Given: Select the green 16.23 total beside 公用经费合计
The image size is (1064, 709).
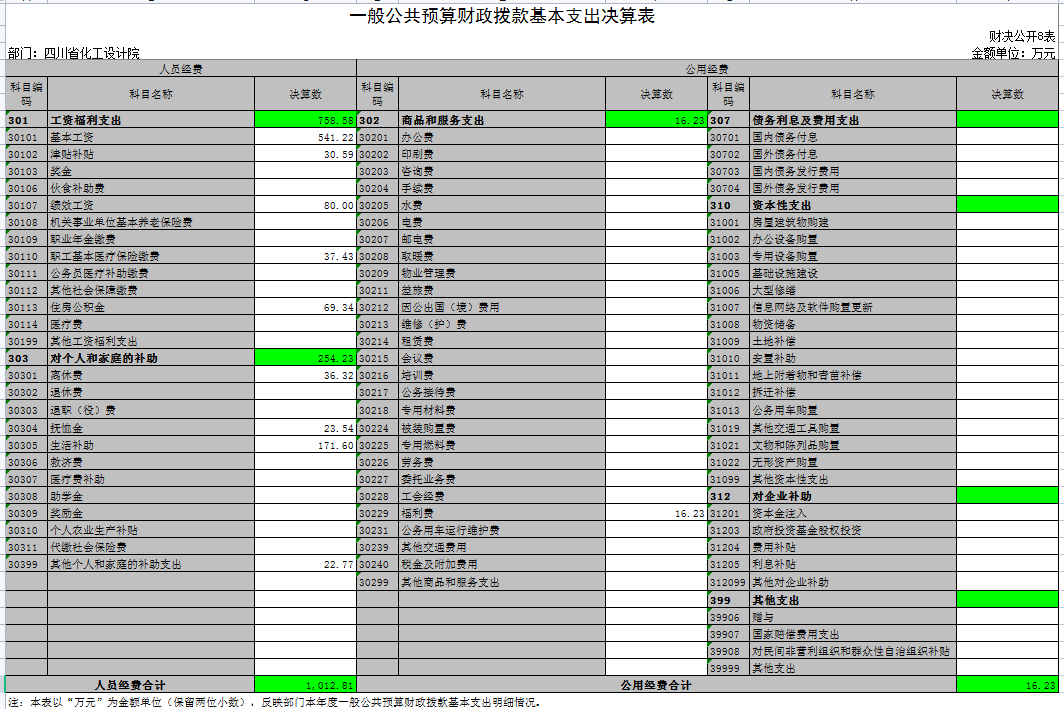Looking at the screenshot, I should point(1007,685).
